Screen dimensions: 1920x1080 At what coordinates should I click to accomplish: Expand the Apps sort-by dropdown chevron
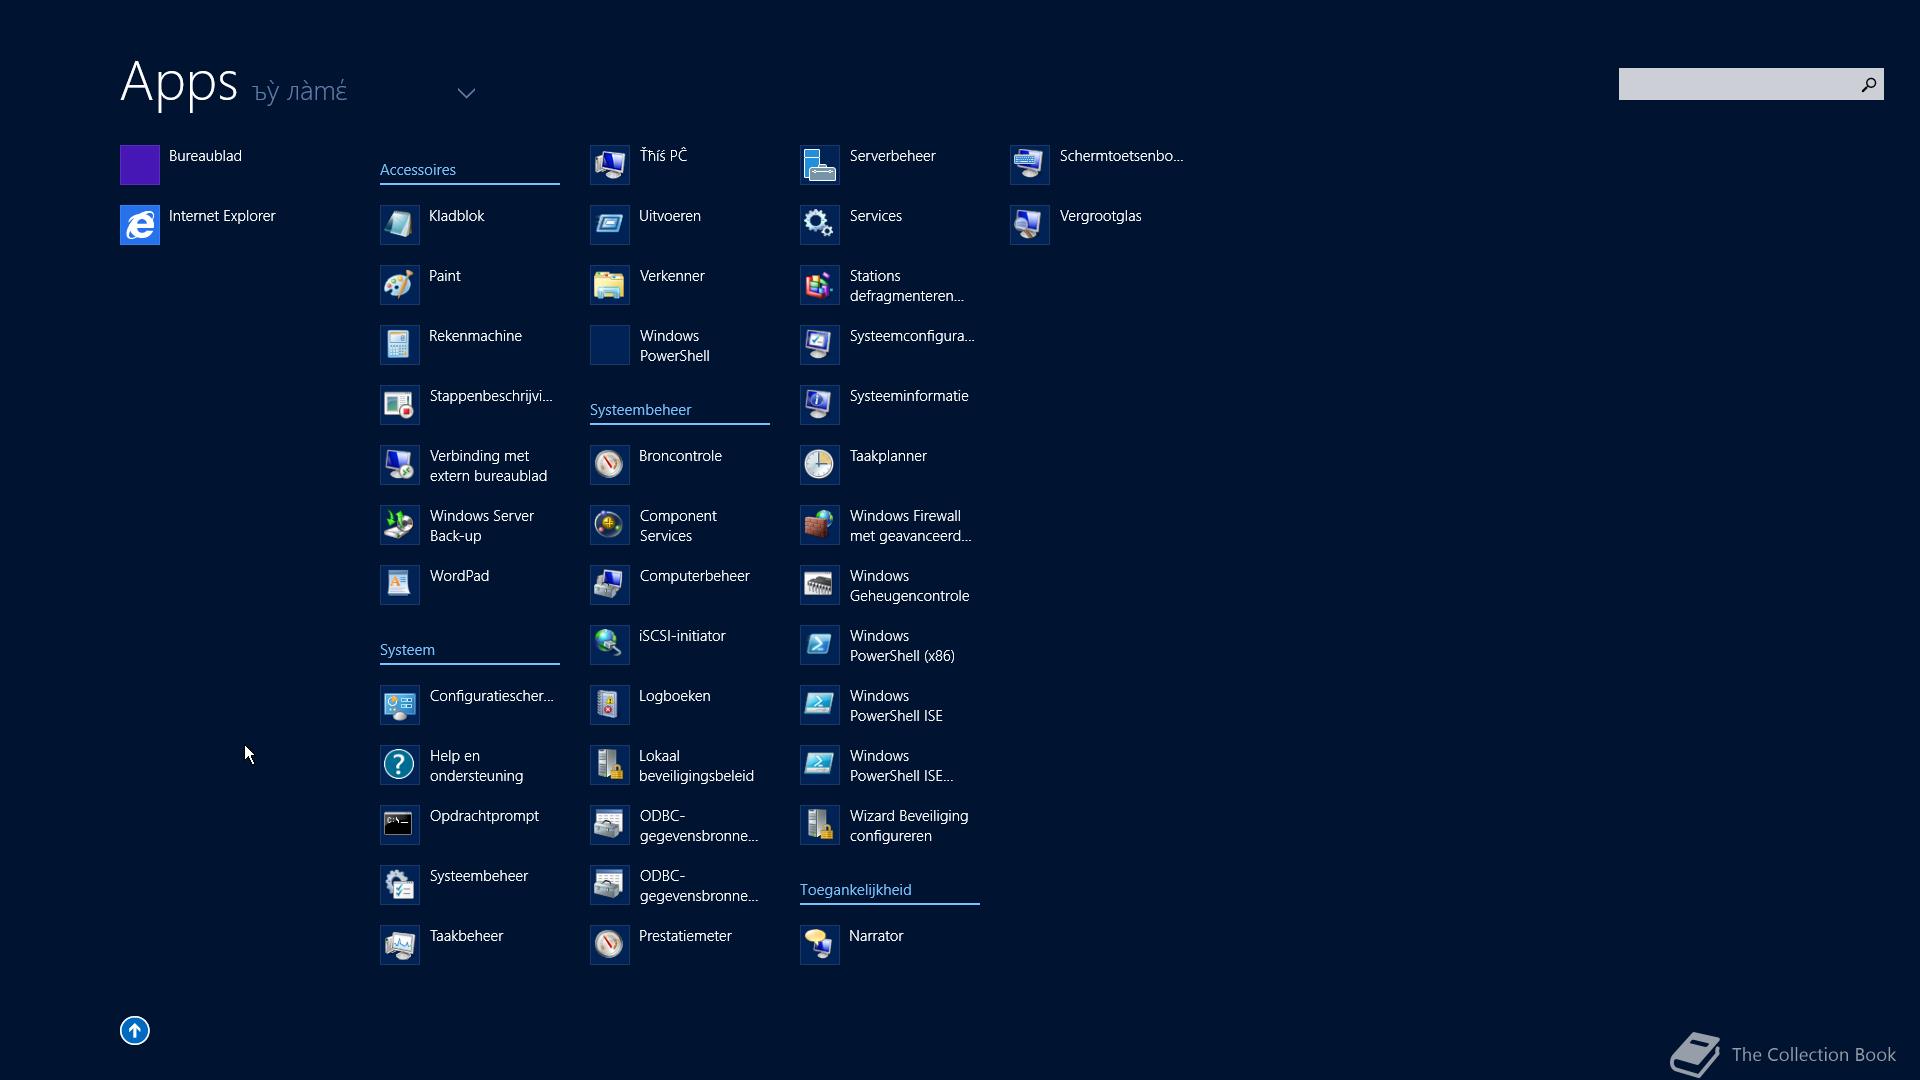466,93
